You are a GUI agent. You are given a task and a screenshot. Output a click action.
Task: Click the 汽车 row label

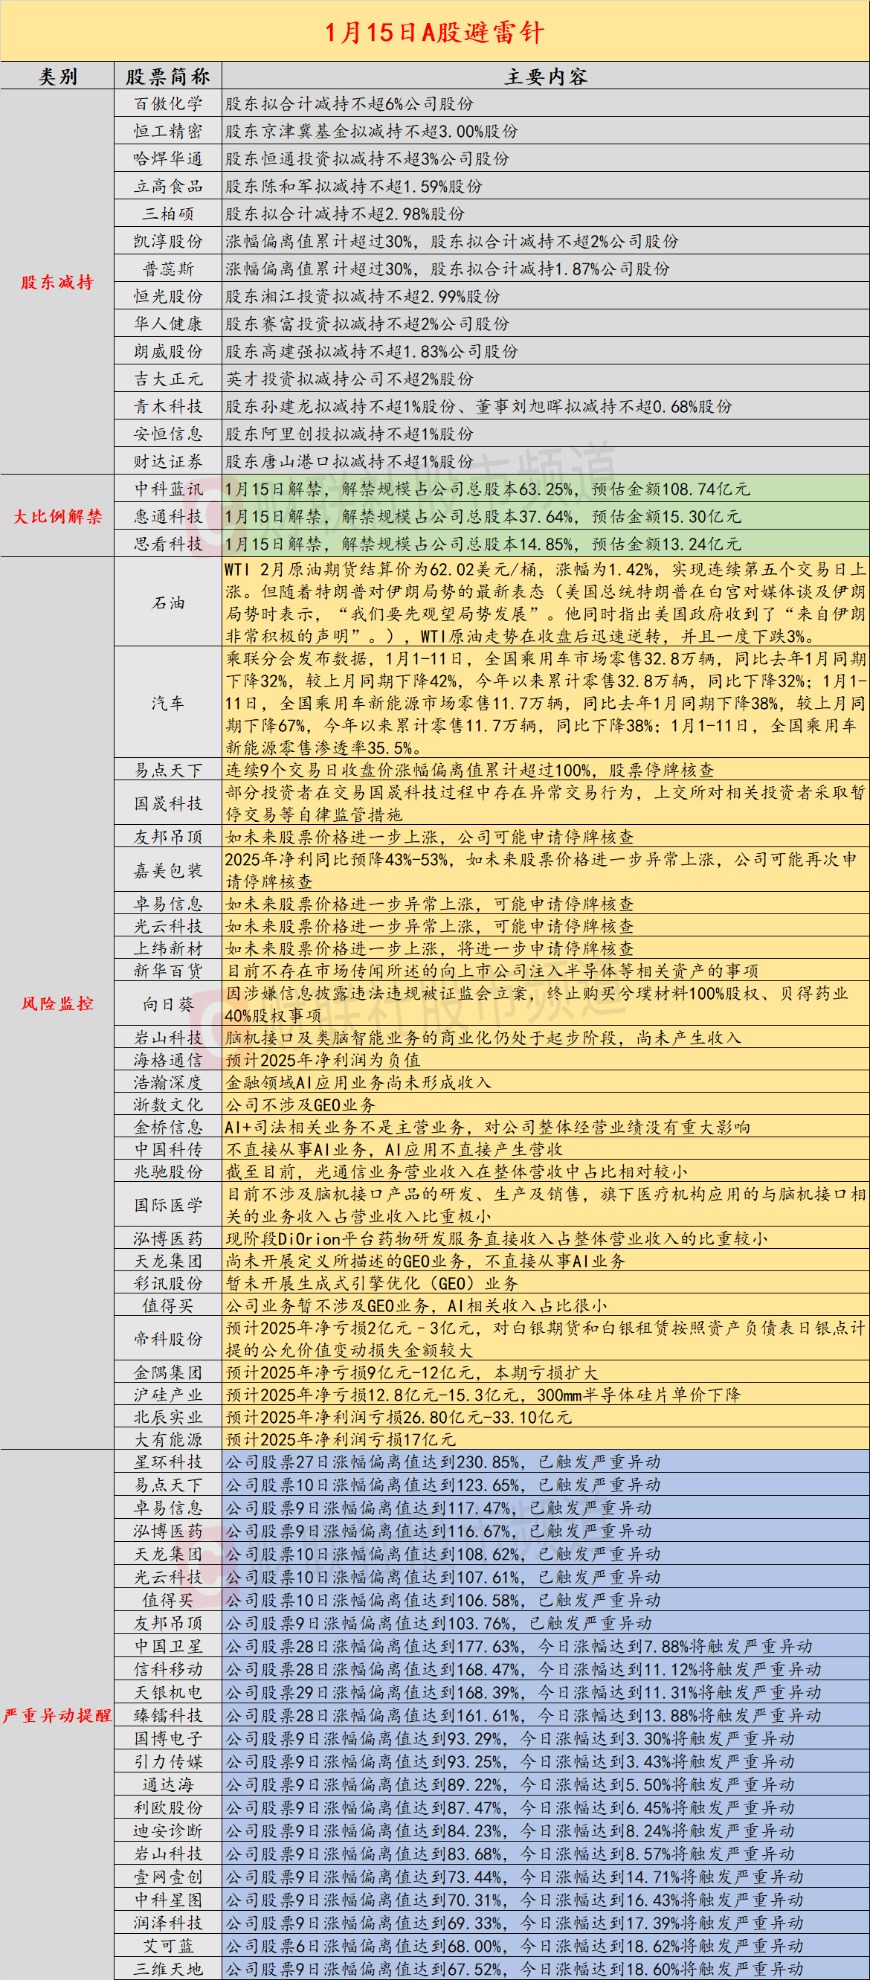click(168, 703)
